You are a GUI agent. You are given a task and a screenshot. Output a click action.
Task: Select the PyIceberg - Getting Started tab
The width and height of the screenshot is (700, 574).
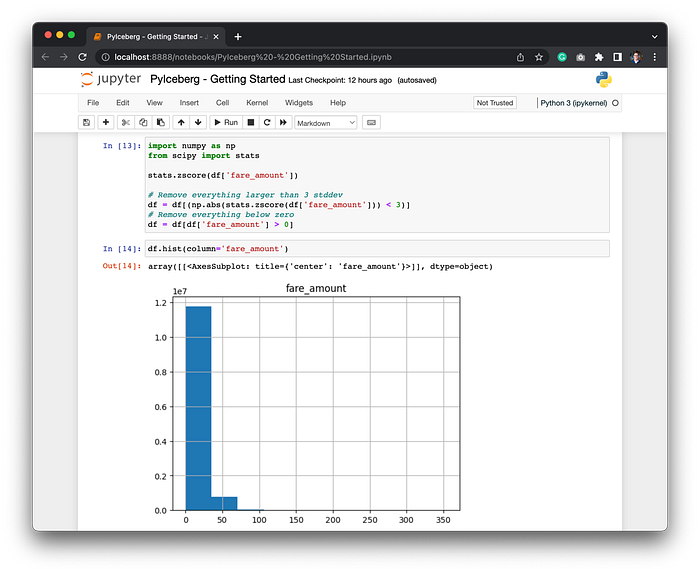click(x=156, y=37)
